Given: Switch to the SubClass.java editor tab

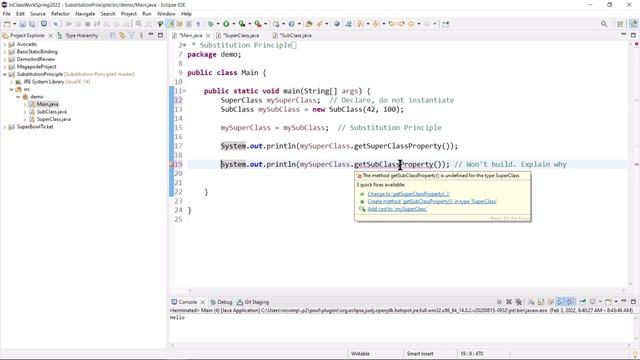Looking at the screenshot, I should click(296, 36).
